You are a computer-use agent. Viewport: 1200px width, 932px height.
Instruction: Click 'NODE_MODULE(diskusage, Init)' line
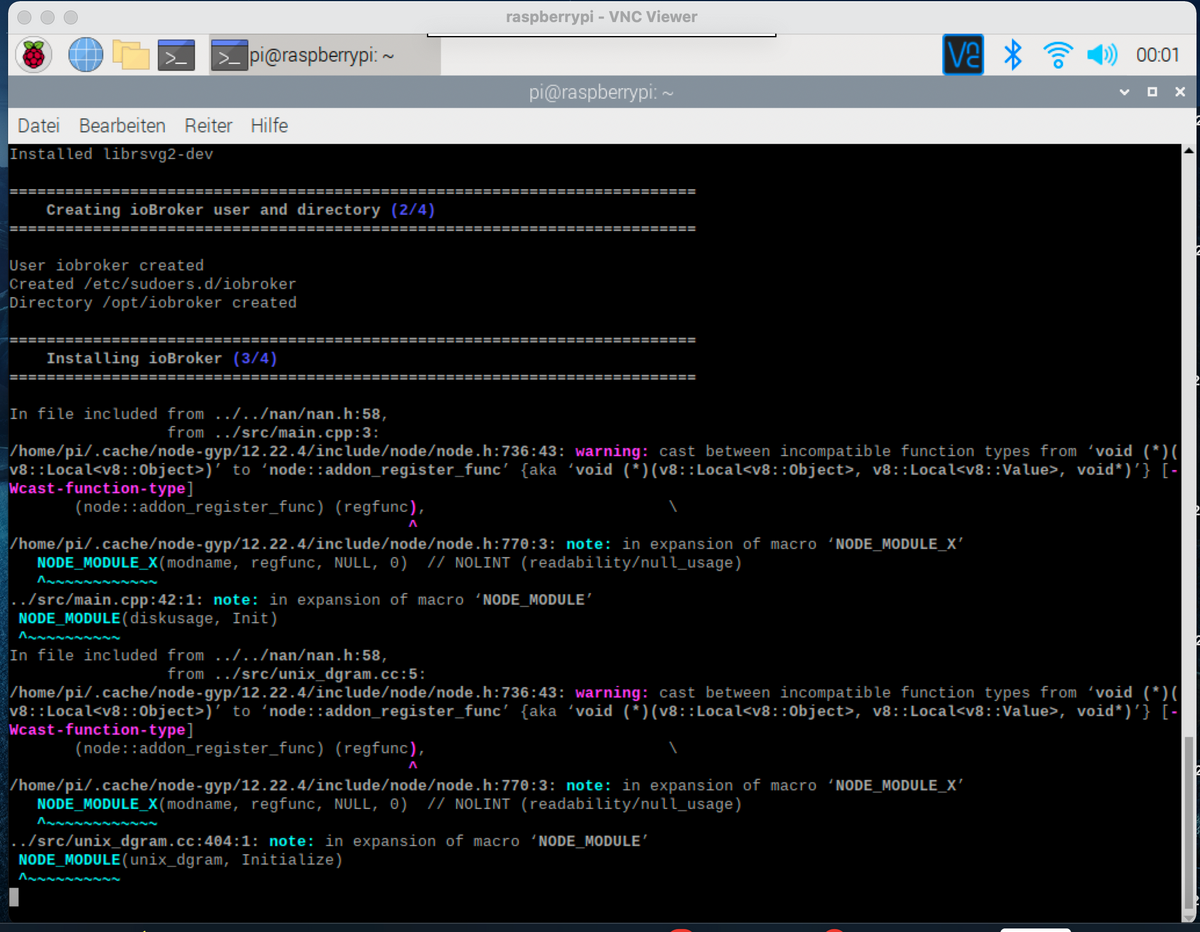[x=148, y=619]
